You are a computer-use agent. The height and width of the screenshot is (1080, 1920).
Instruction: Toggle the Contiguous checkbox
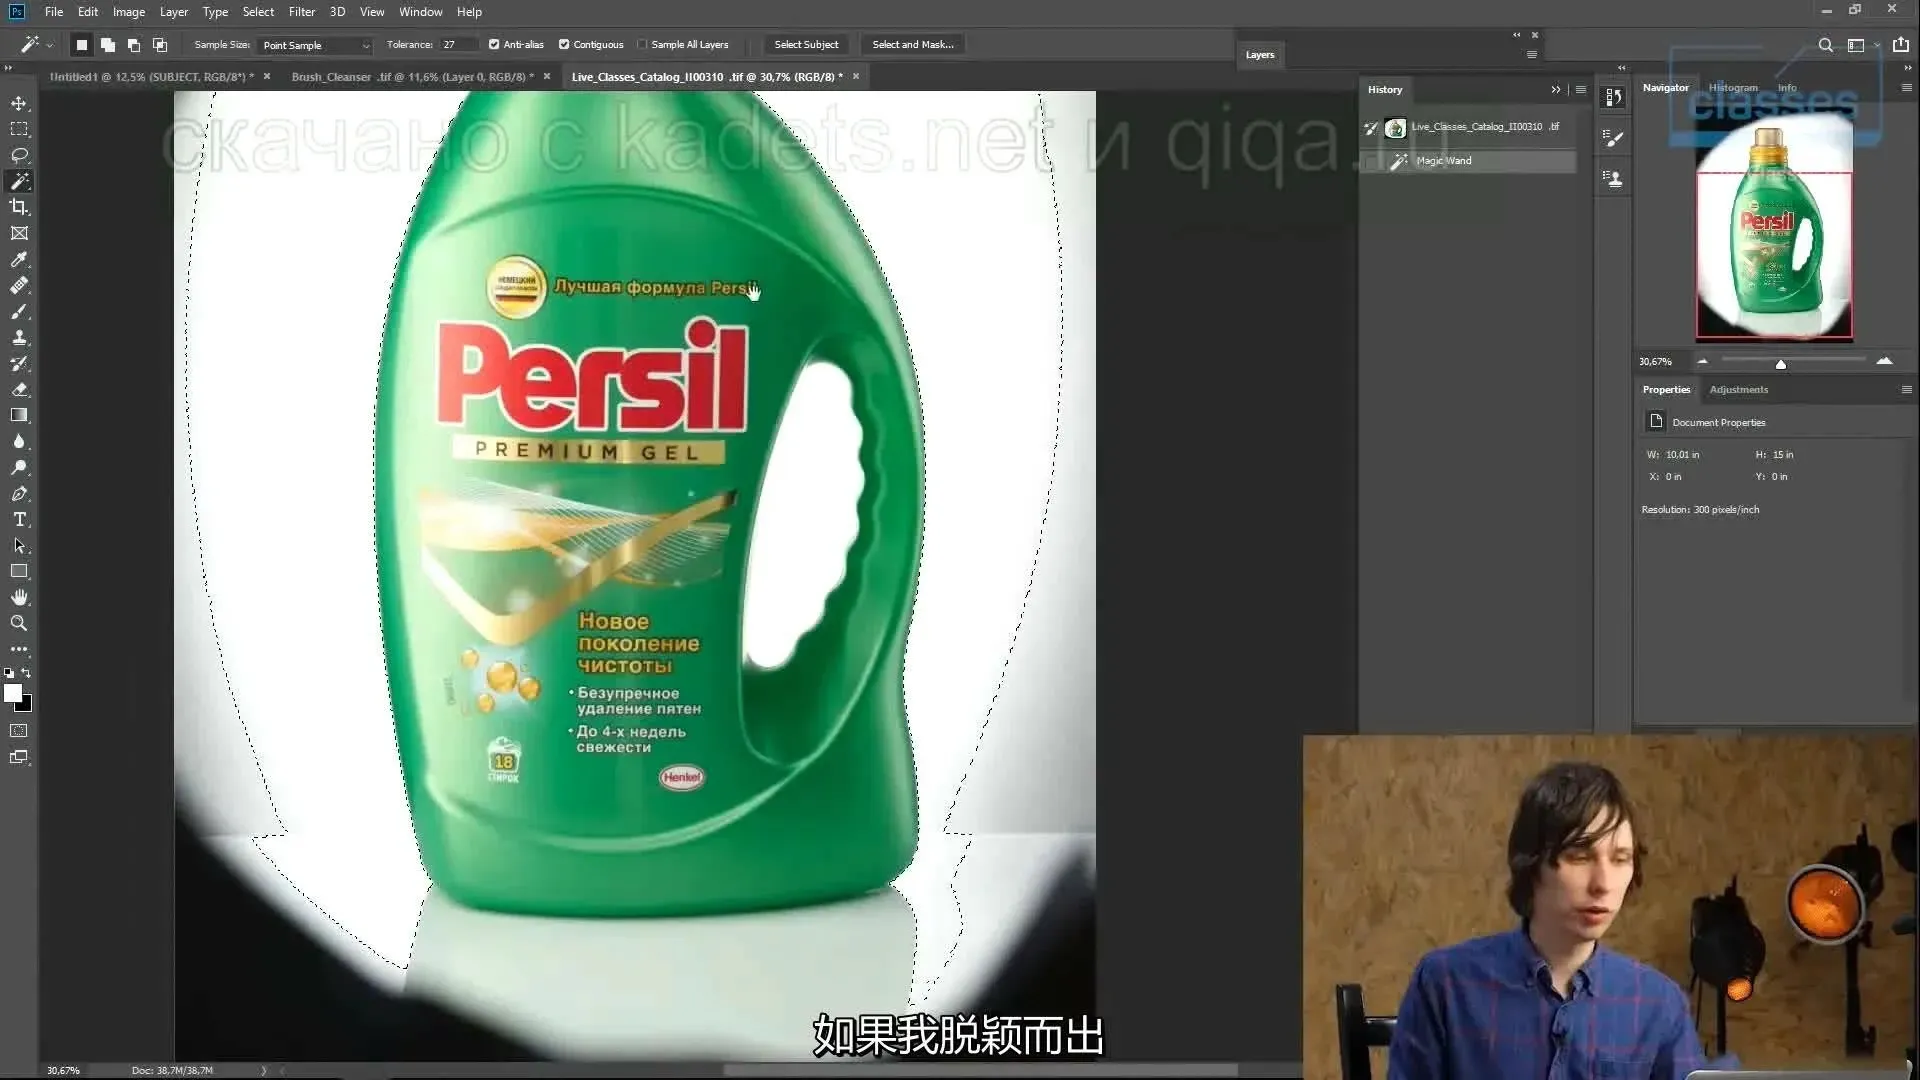click(x=564, y=44)
